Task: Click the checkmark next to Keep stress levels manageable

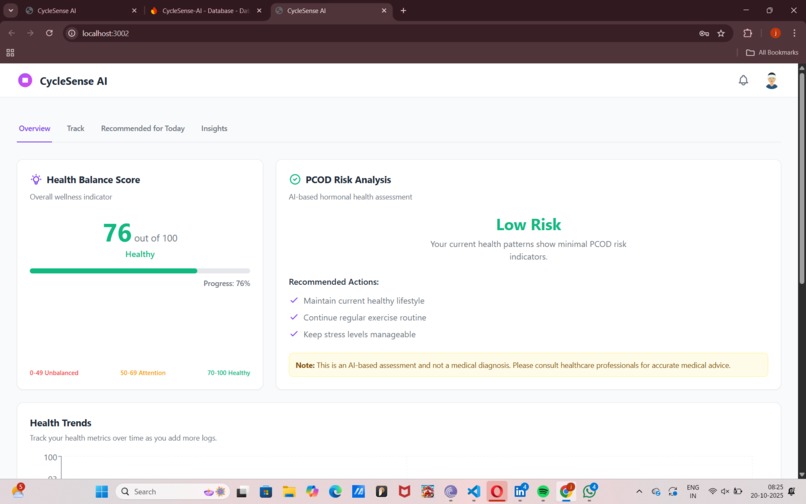Action: point(294,334)
